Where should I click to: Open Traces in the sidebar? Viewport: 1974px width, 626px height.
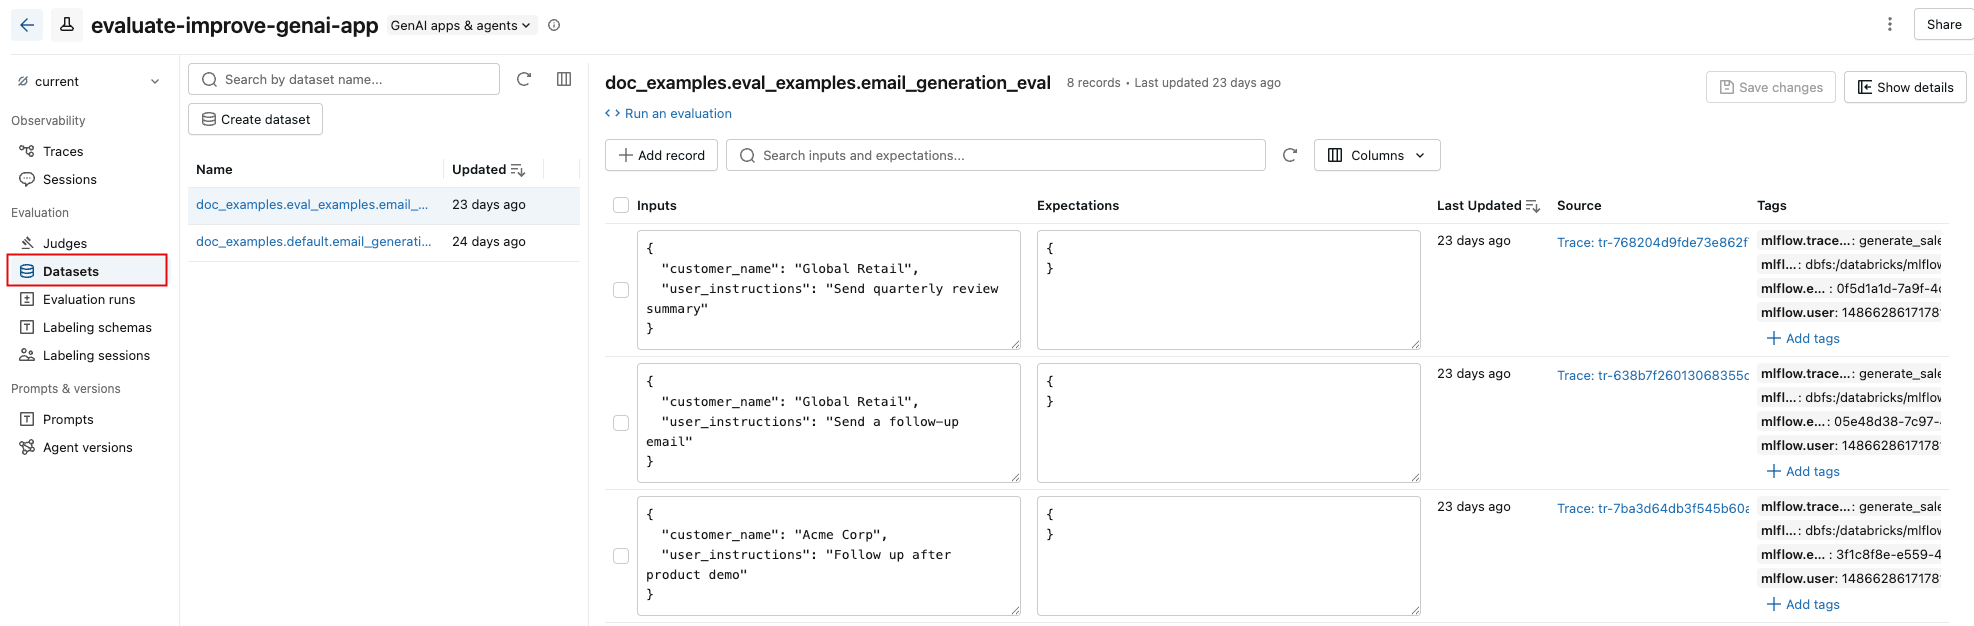(x=63, y=151)
